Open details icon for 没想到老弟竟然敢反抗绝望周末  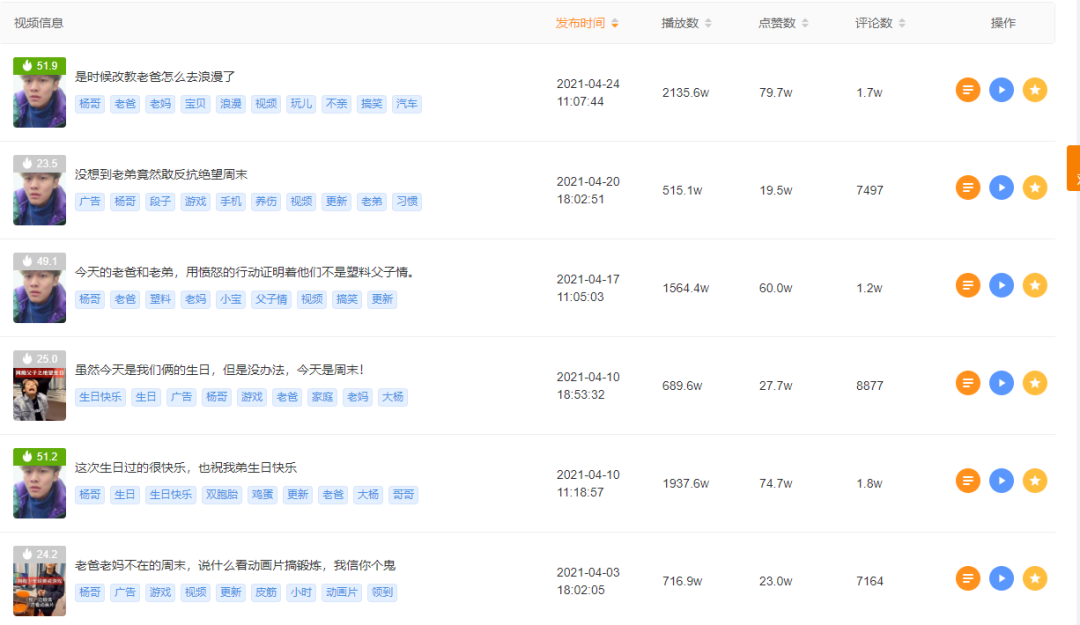[967, 187]
